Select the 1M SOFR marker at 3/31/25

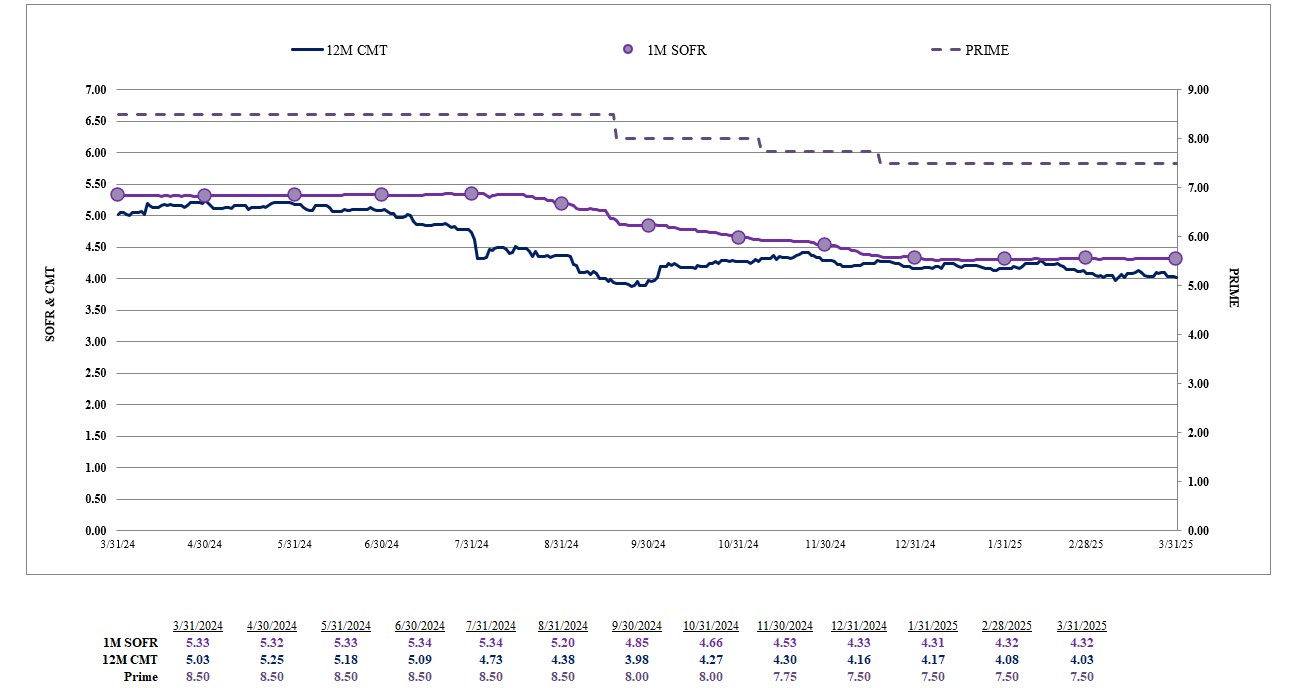tap(1175, 258)
